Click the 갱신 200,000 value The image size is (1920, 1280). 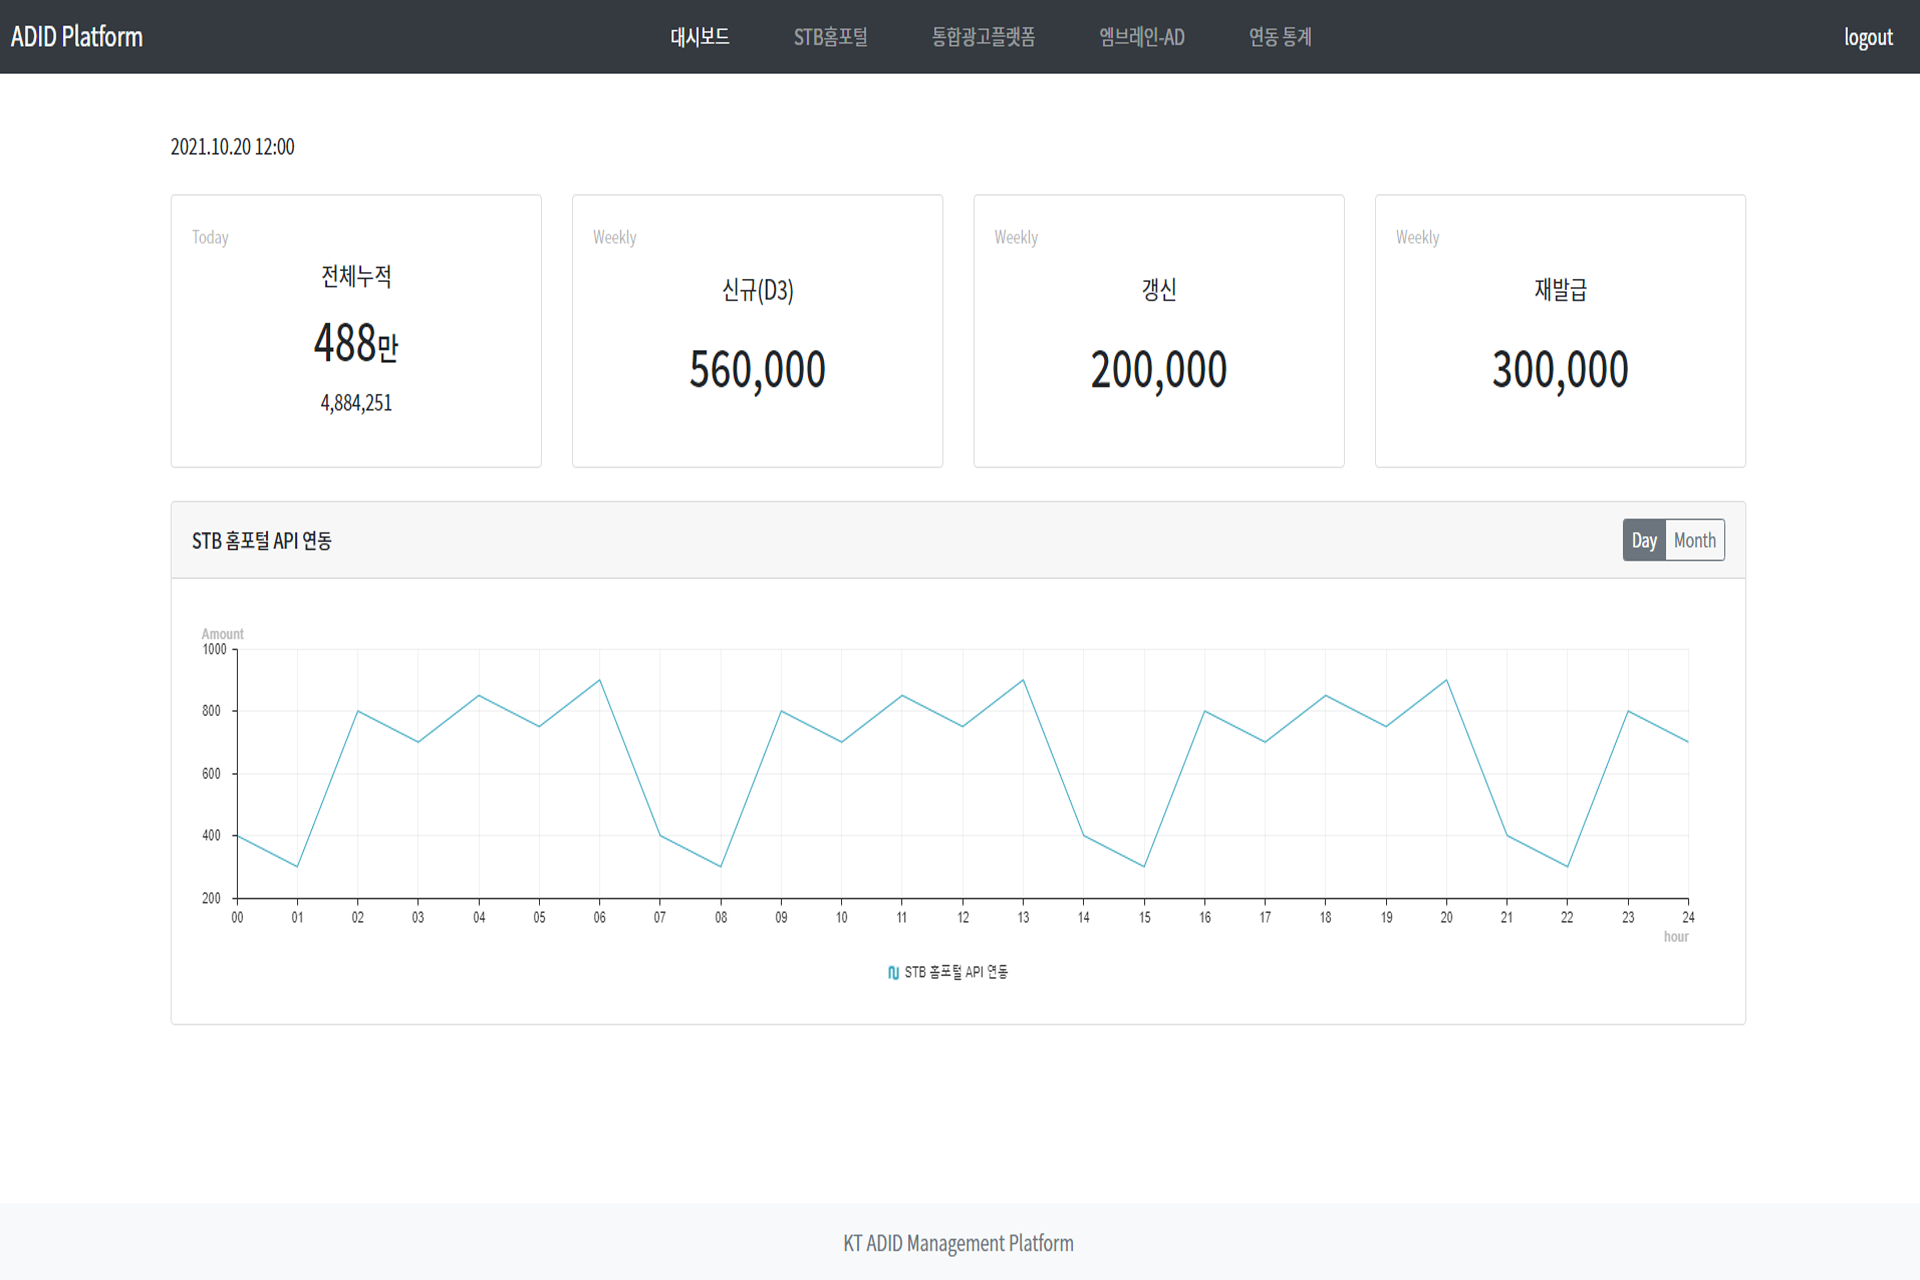(1159, 370)
